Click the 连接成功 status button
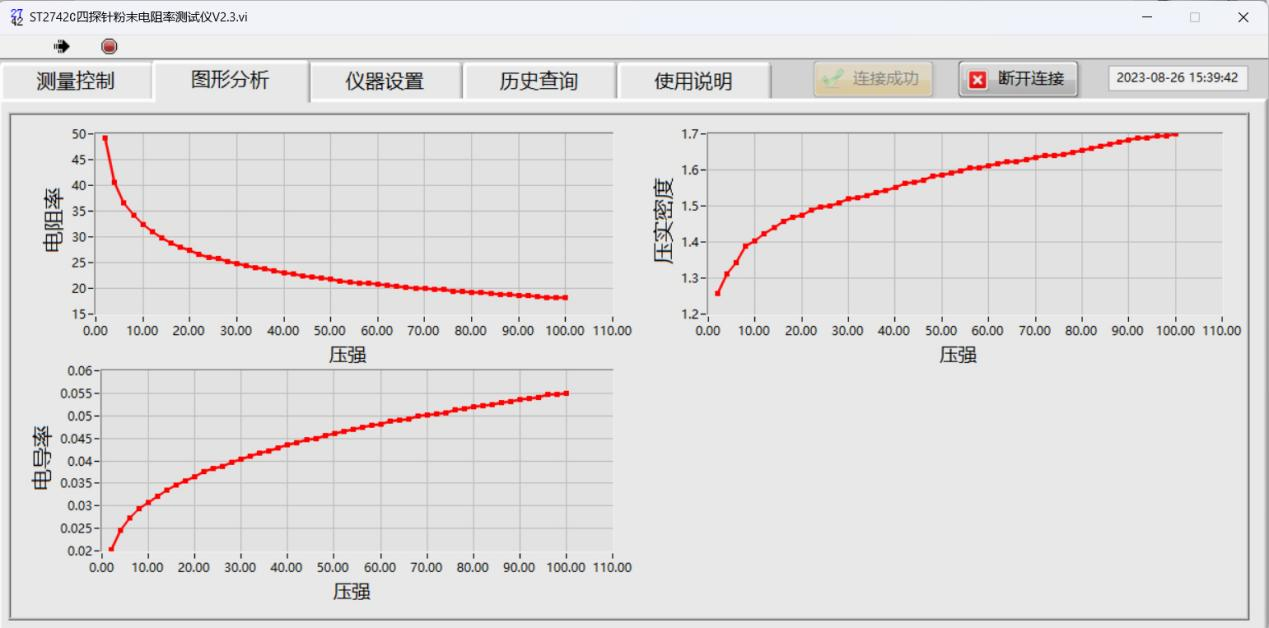 point(873,79)
